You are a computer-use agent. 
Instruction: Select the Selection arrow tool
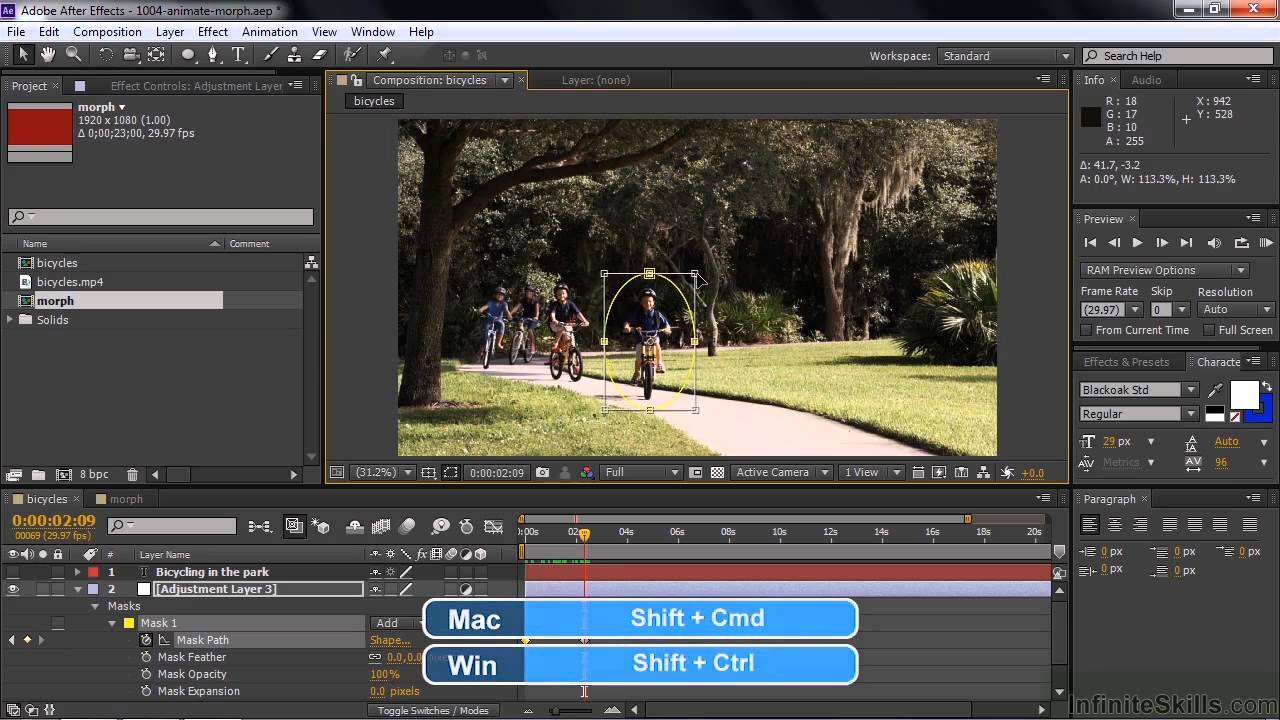coord(23,55)
